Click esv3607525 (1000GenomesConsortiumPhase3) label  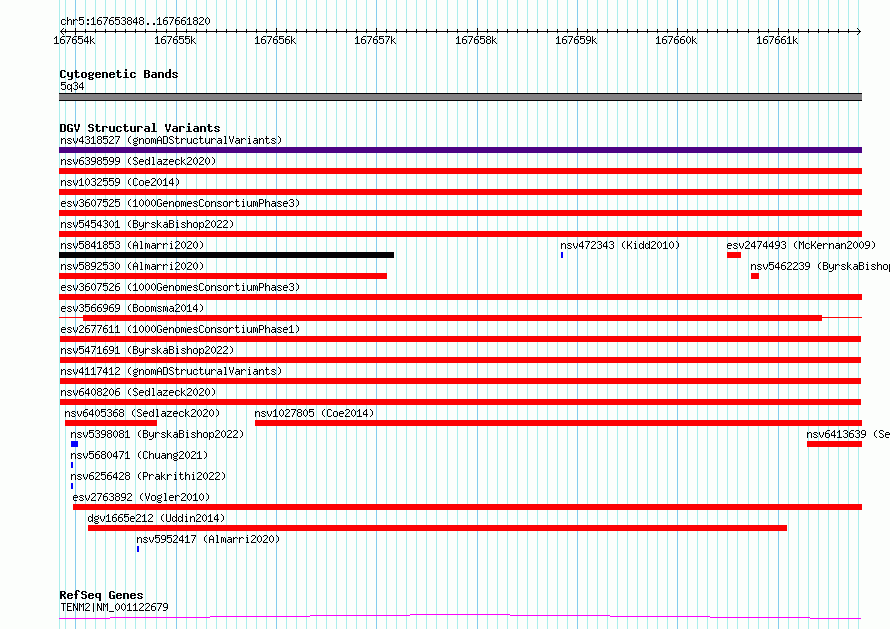pyautogui.click(x=180, y=203)
